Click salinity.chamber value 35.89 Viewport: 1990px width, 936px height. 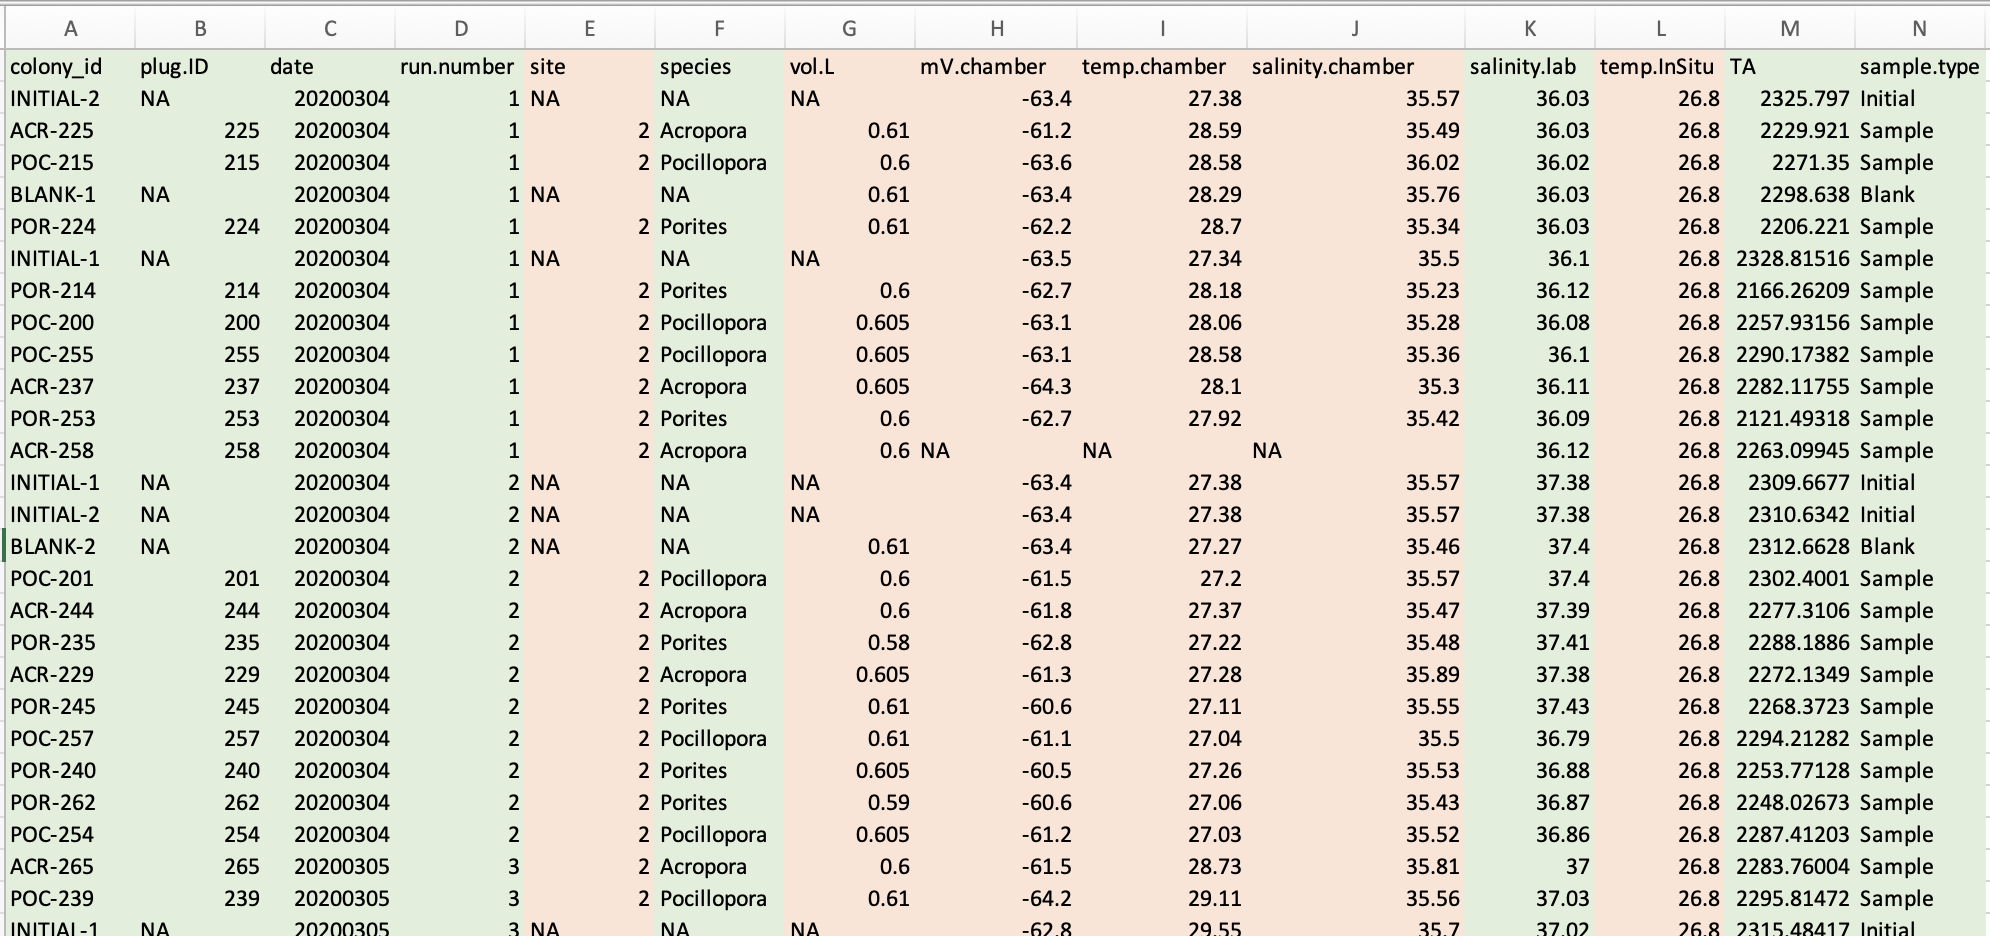(x=1356, y=675)
